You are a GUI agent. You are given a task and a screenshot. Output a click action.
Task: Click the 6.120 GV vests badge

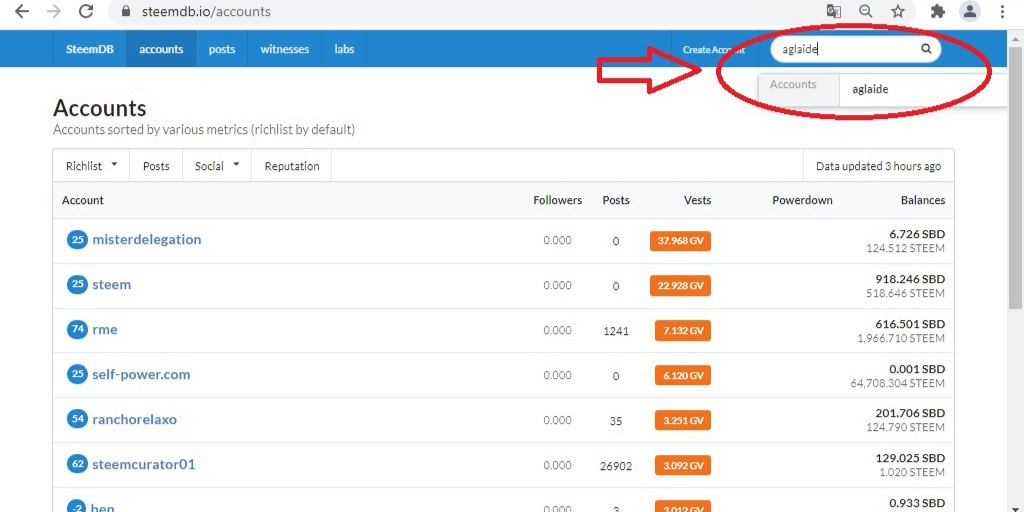coord(683,376)
